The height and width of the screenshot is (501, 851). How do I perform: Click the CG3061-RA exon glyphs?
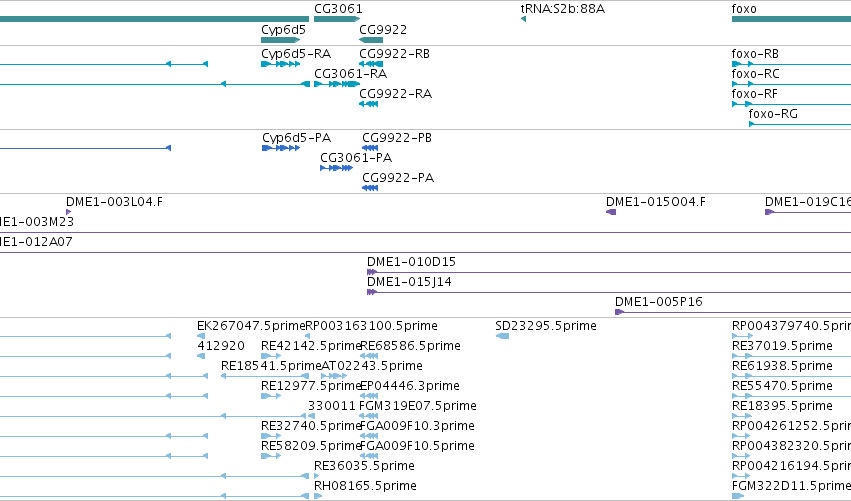[x=337, y=84]
